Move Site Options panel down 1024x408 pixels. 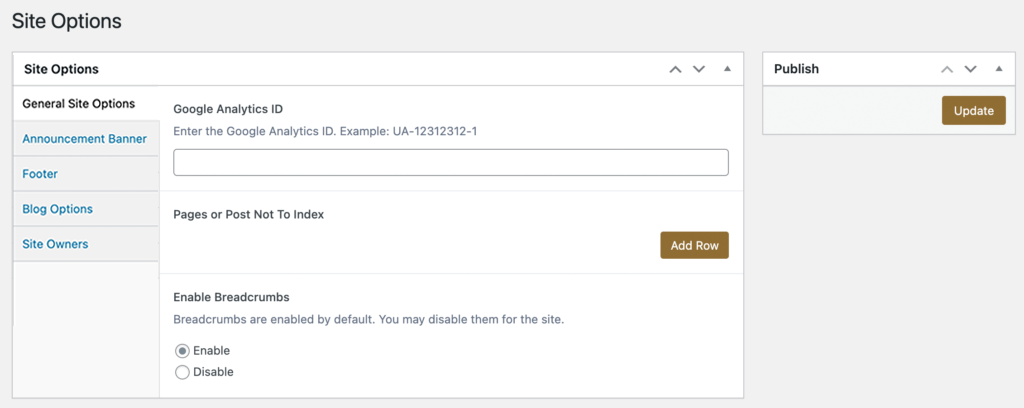pos(699,69)
